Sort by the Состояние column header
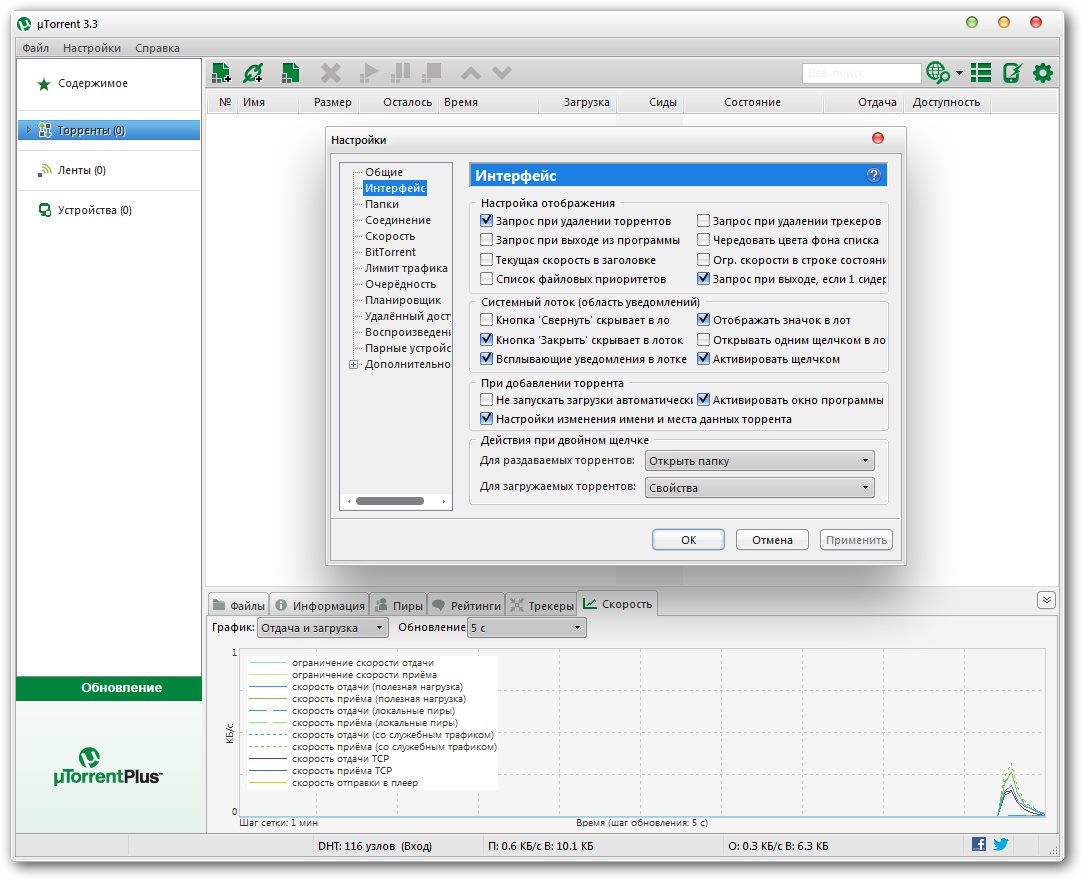The image size is (1083, 880). coord(752,102)
